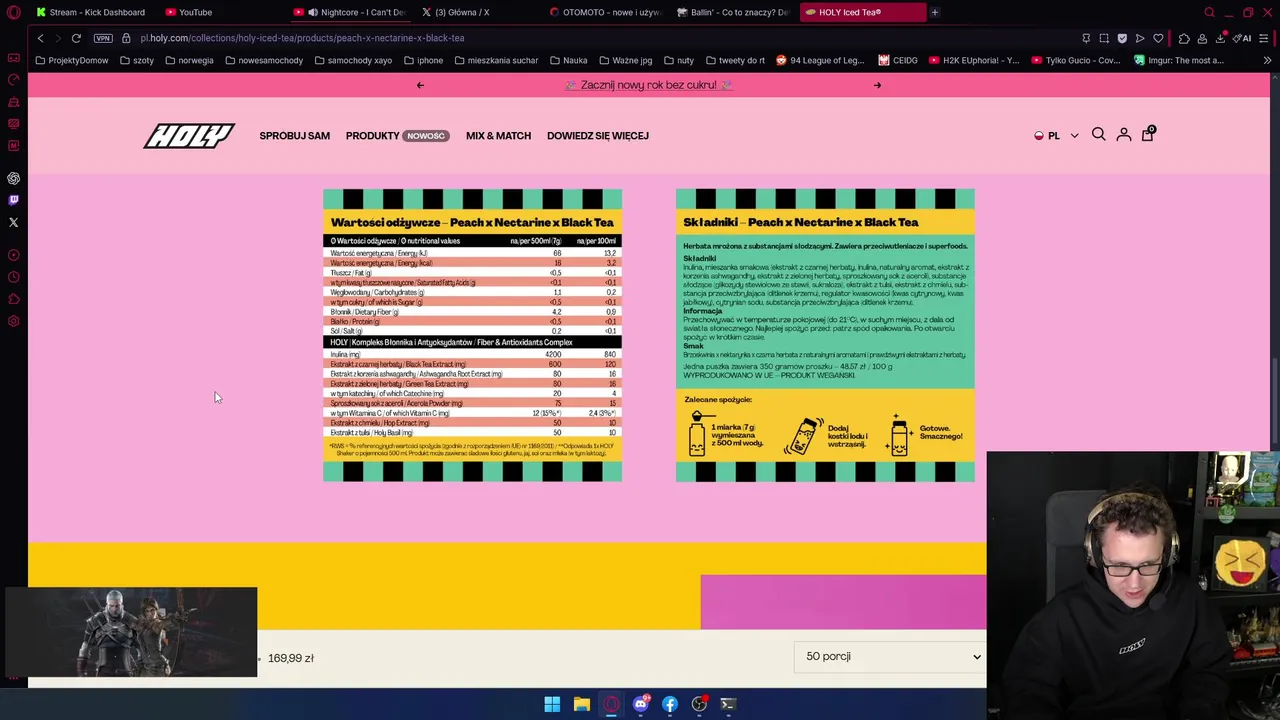Open the GX Cleaner sidebar icon
Image resolution: width=1280 pixels, height=720 pixels.
[14, 102]
